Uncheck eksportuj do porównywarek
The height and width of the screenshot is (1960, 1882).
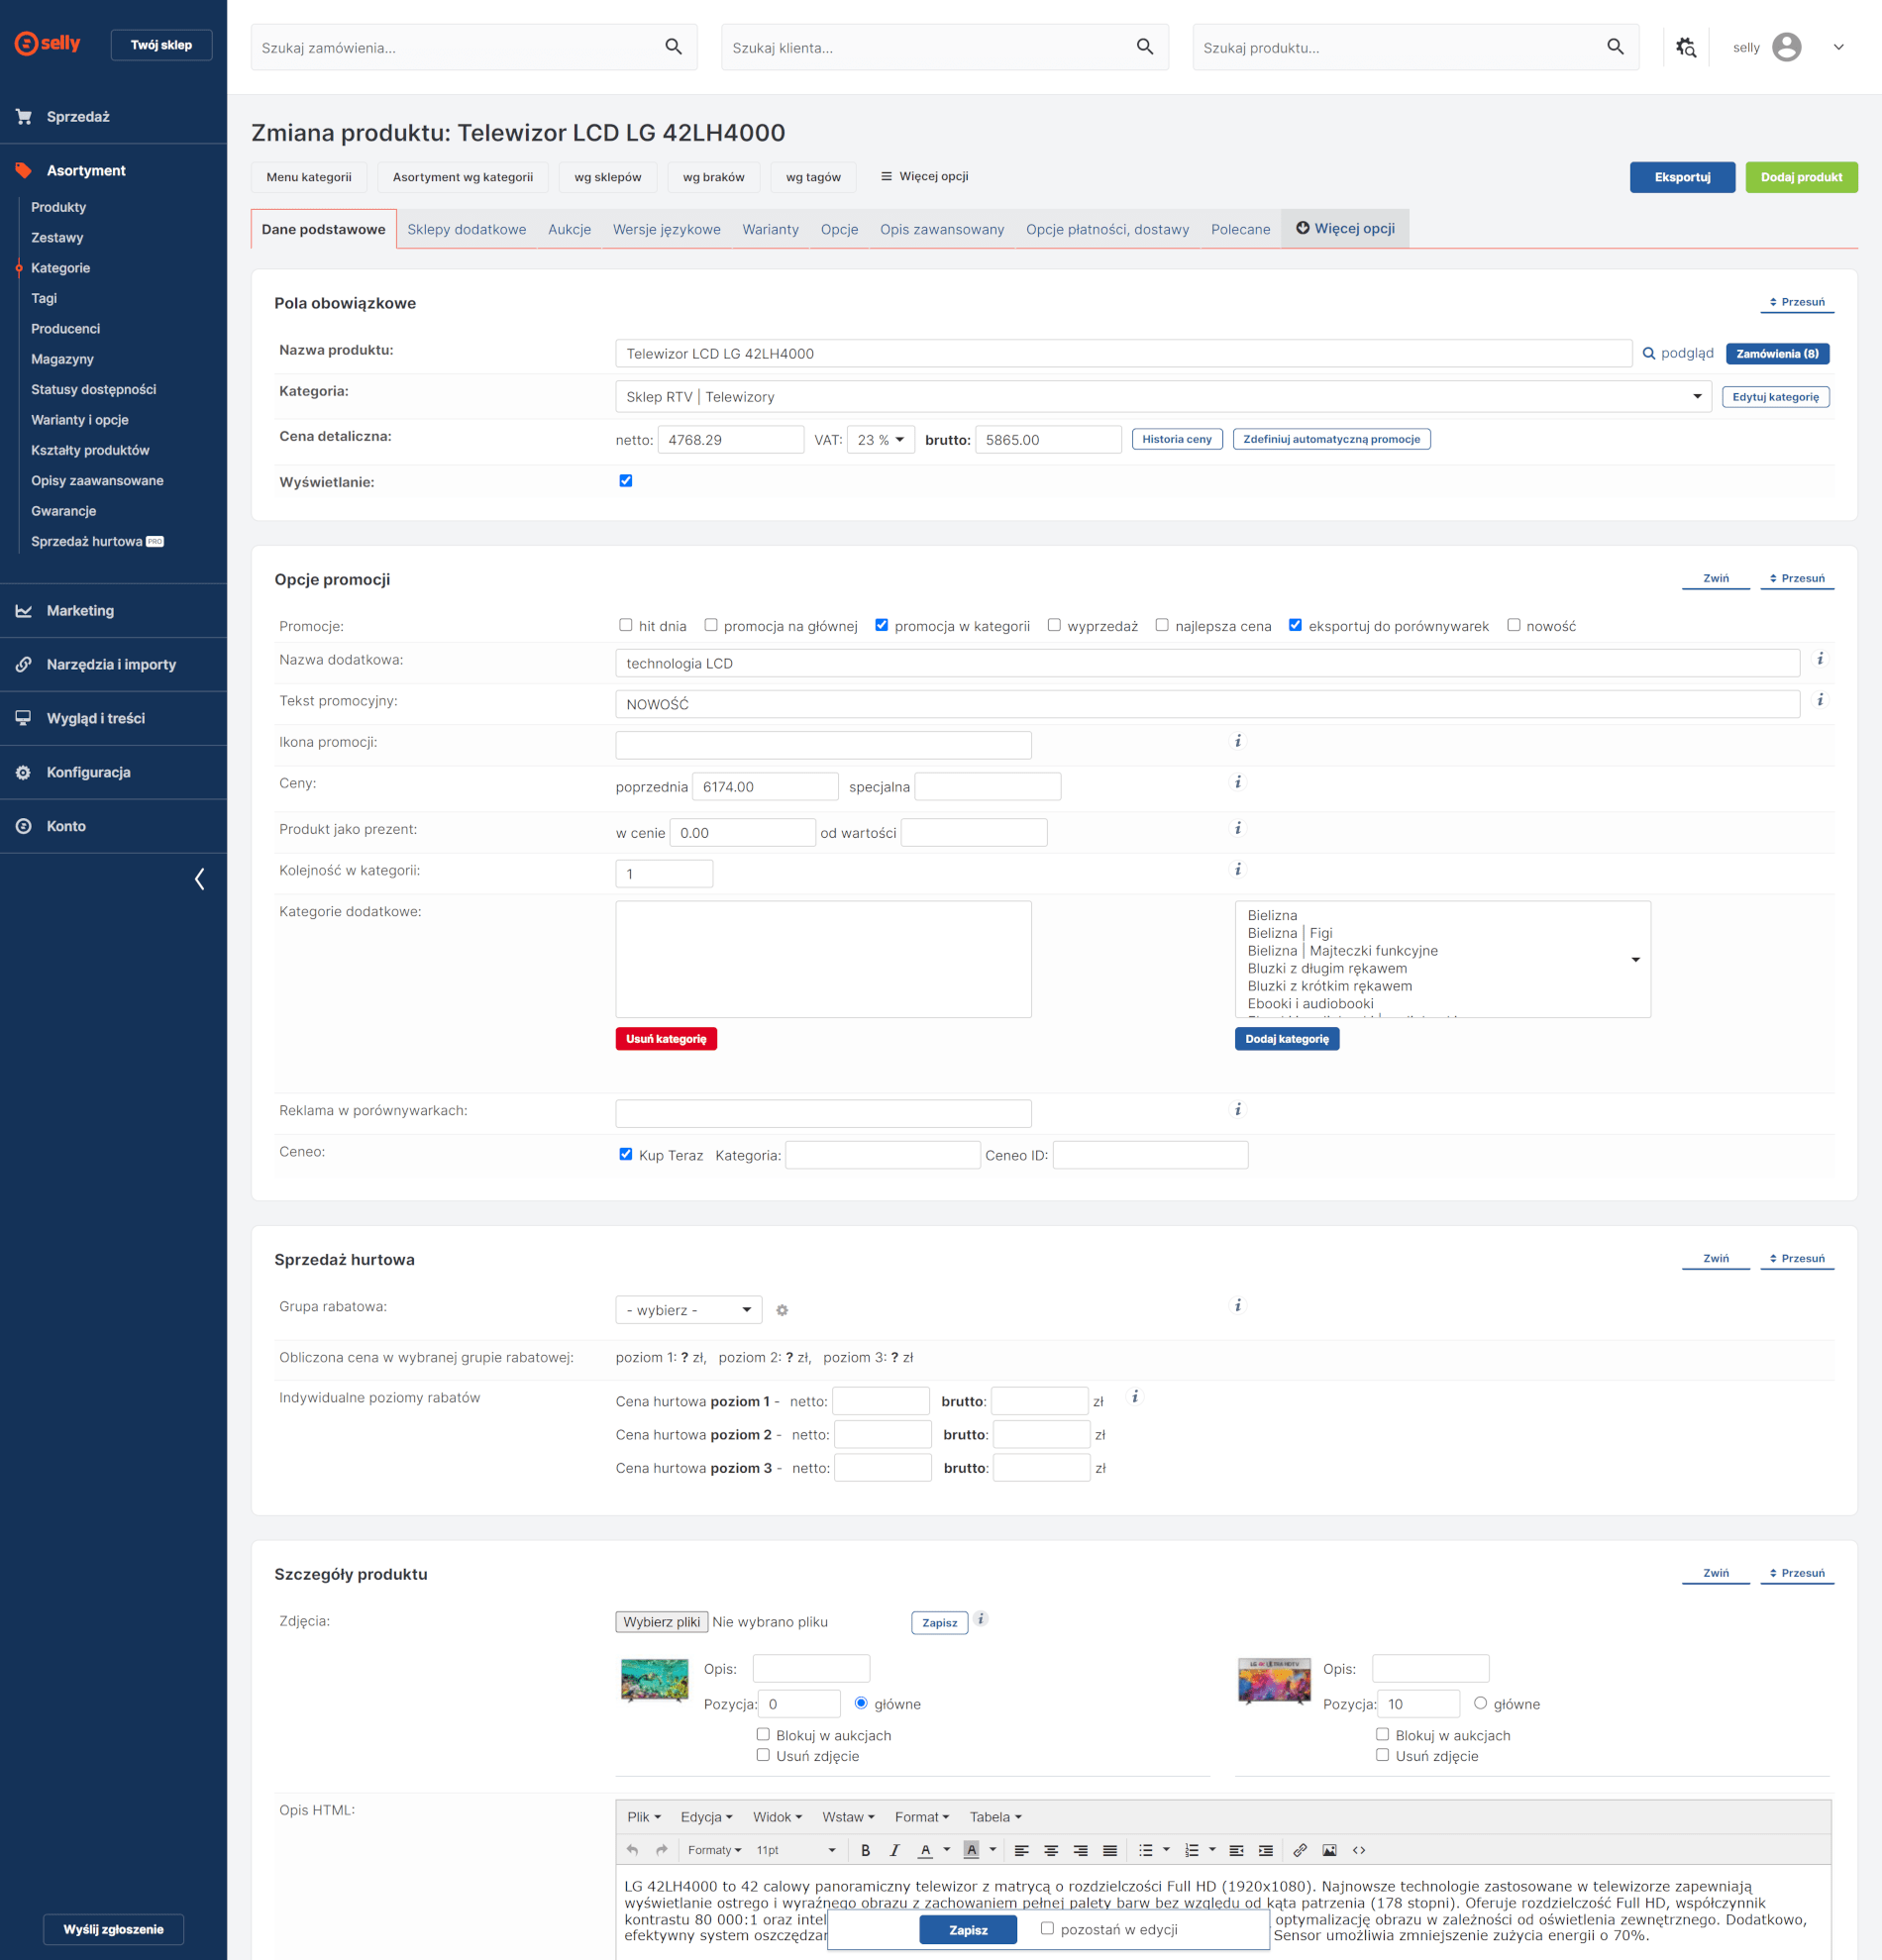[1295, 625]
